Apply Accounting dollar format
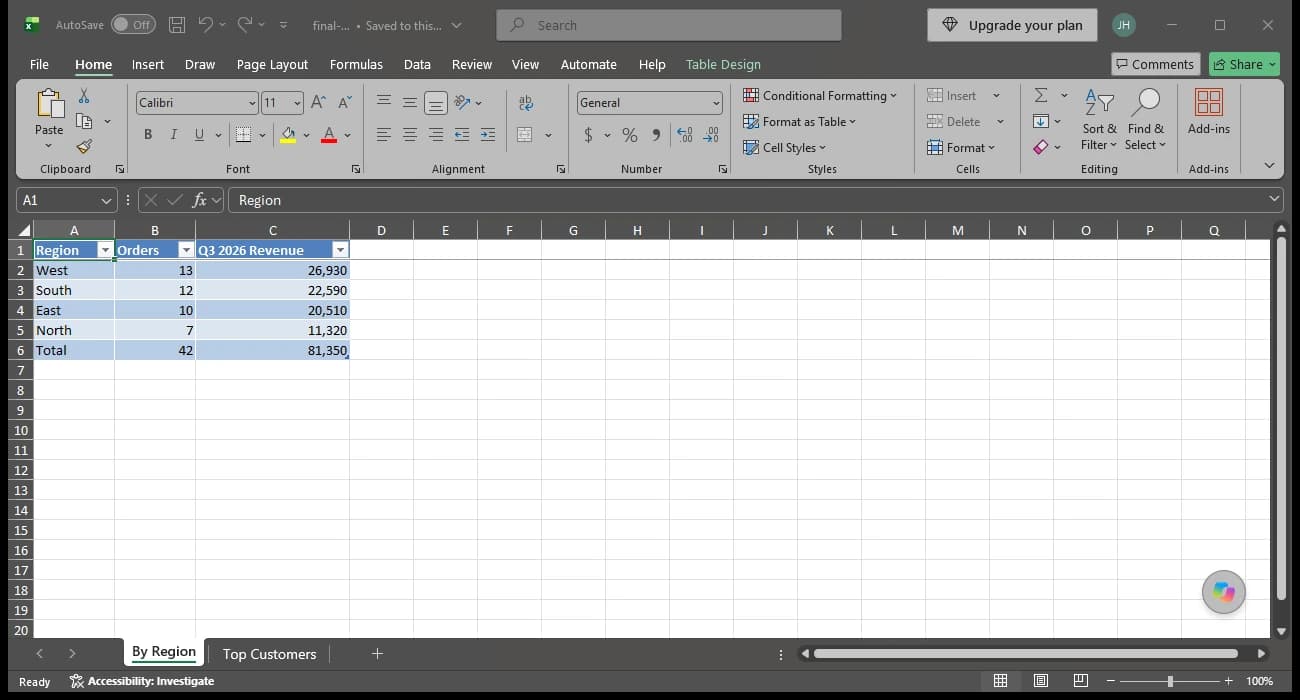The height and width of the screenshot is (700, 1300). tap(588, 135)
